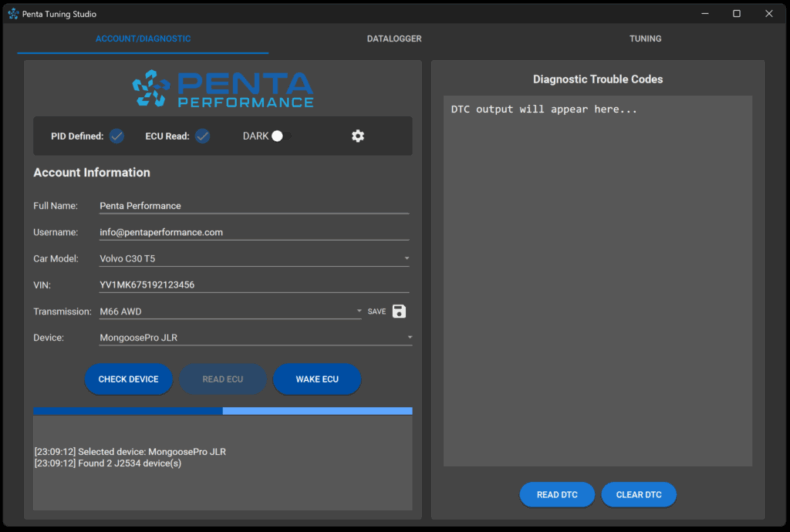The height and width of the screenshot is (532, 790).
Task: Click the blue progress bar
Action: [223, 411]
